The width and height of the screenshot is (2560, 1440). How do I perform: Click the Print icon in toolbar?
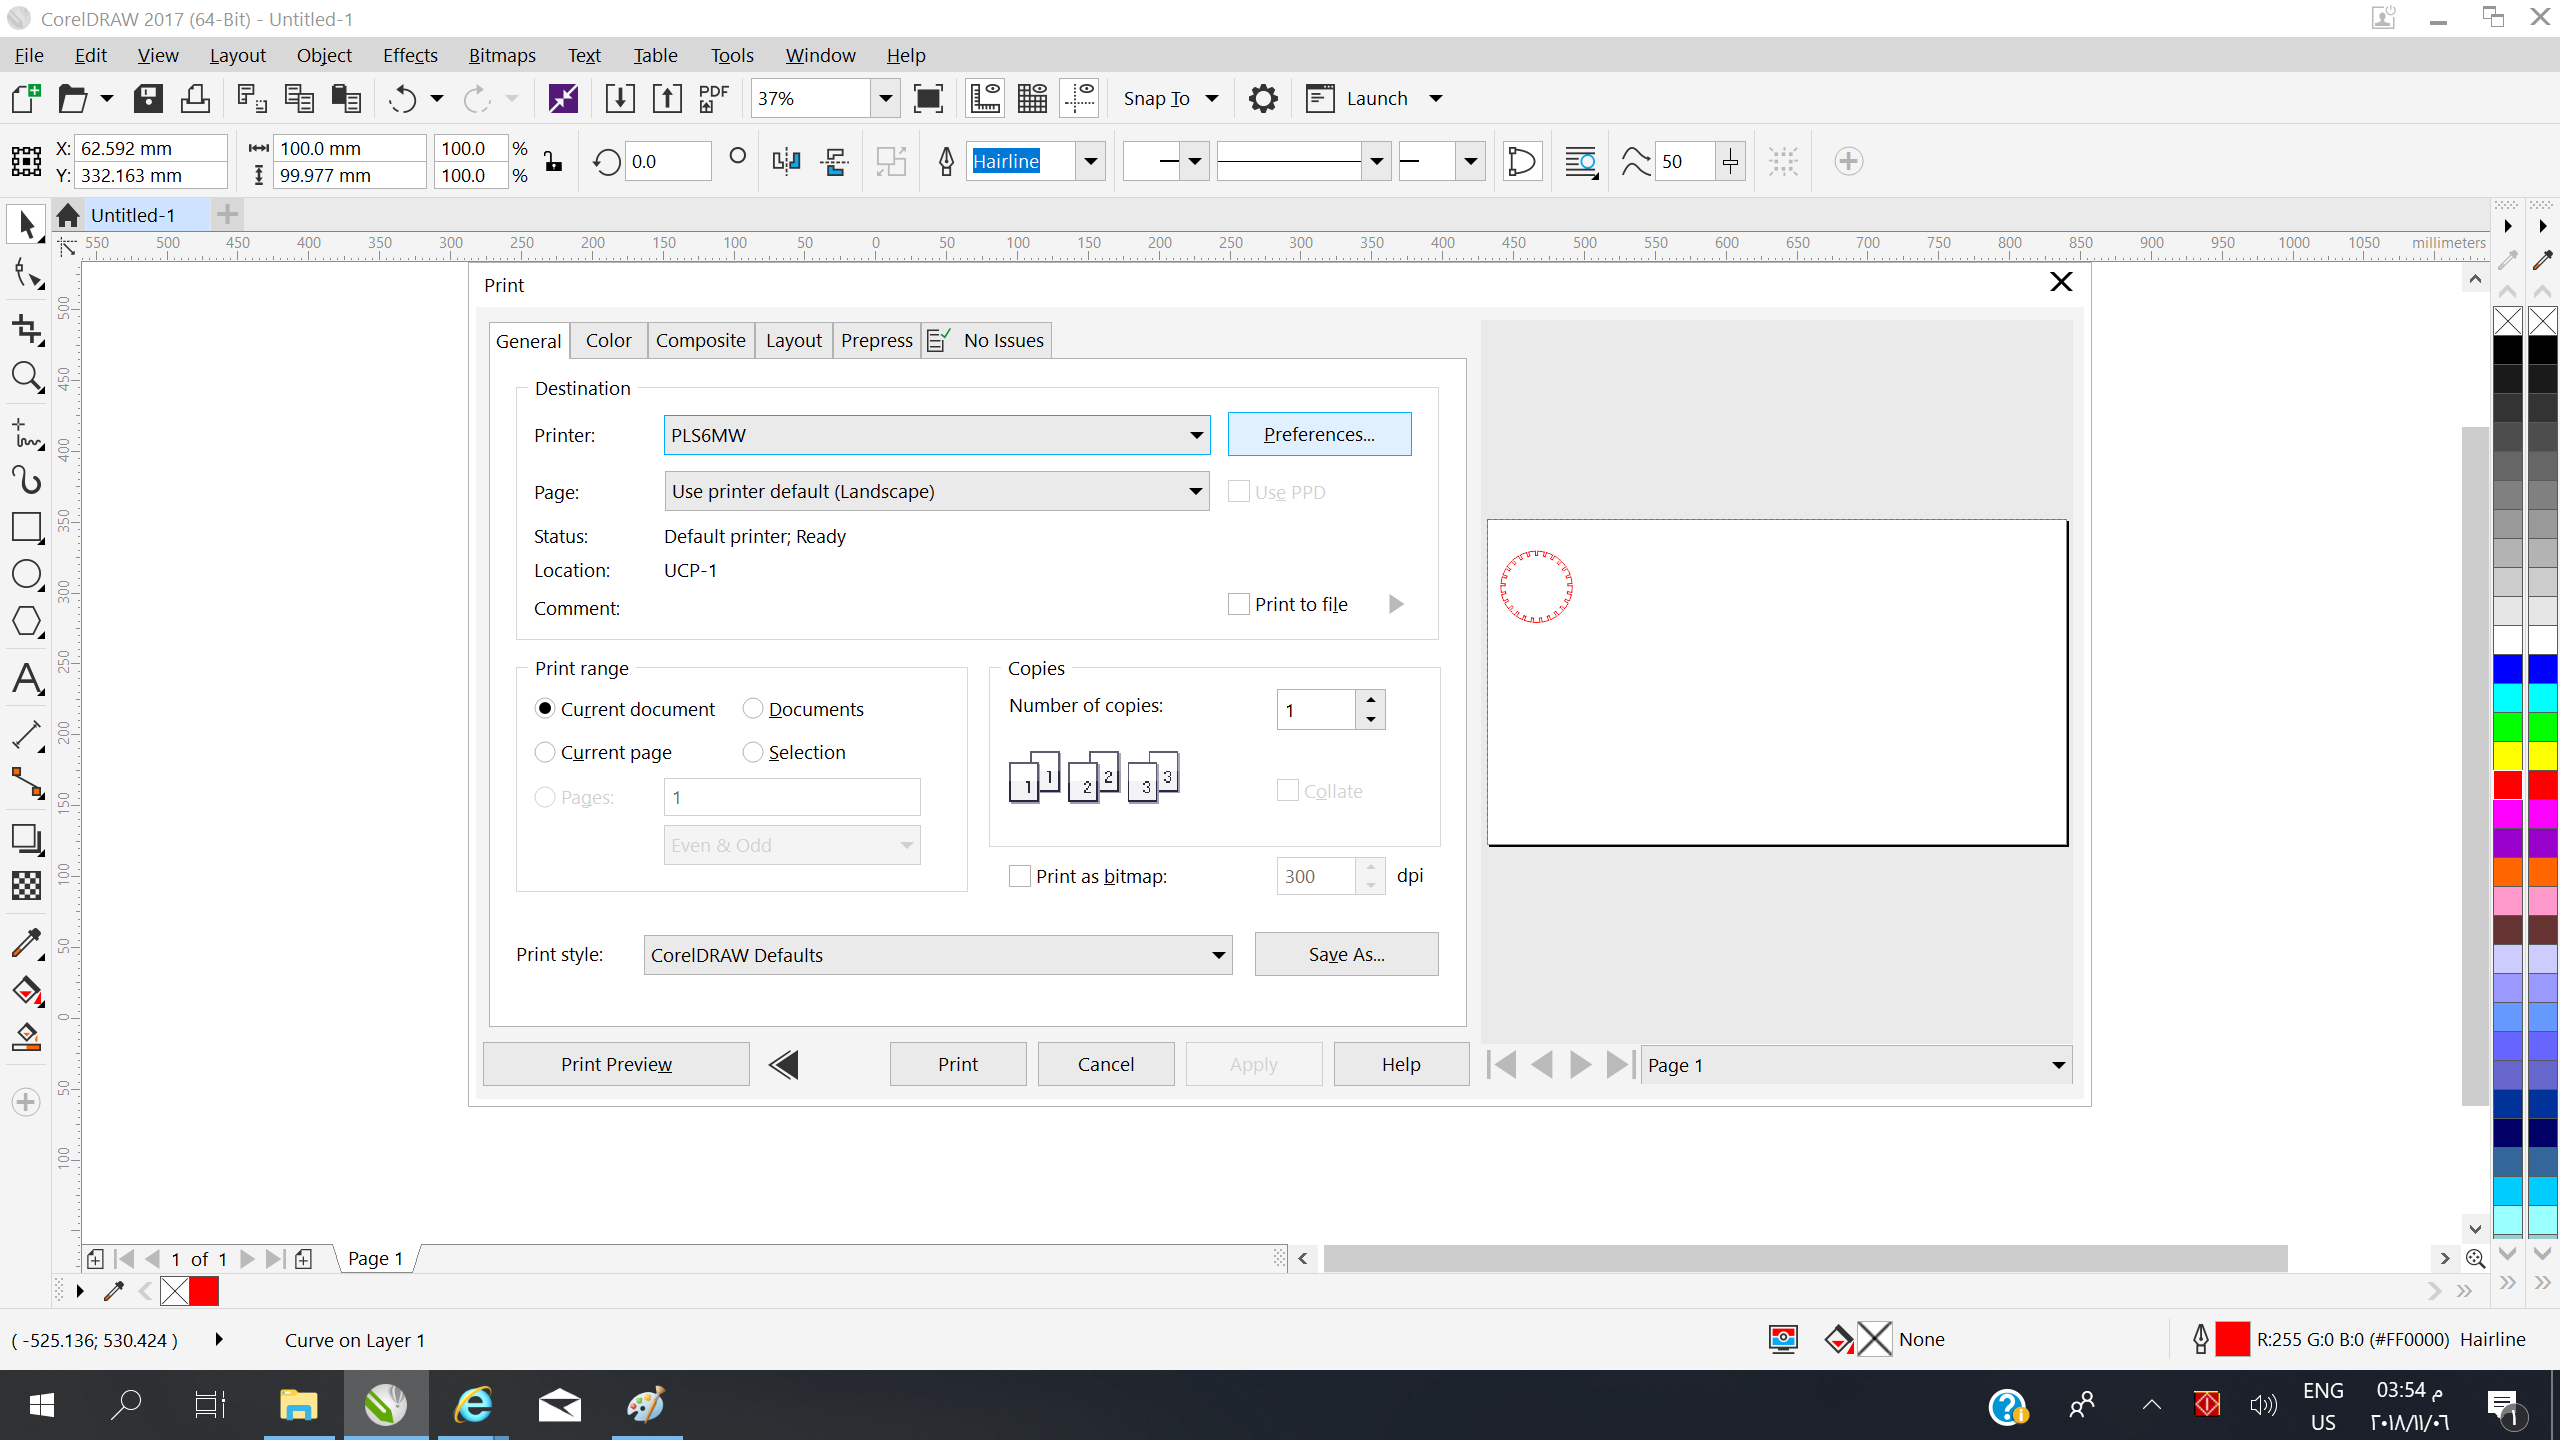[x=195, y=98]
